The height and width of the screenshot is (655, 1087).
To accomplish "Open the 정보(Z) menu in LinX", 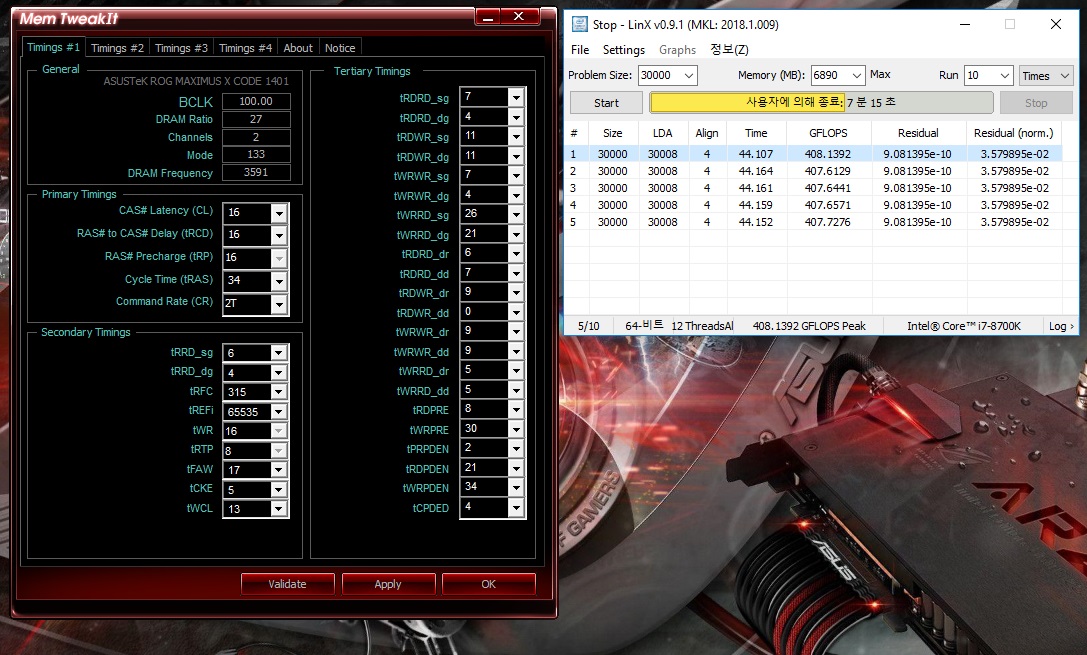I will coord(729,50).
